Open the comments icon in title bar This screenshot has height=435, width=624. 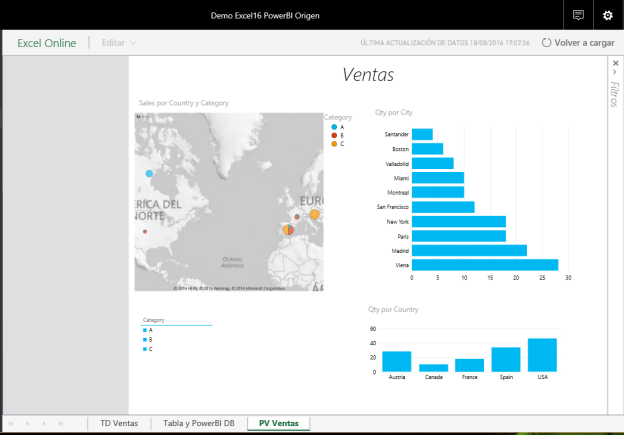pyautogui.click(x=578, y=15)
